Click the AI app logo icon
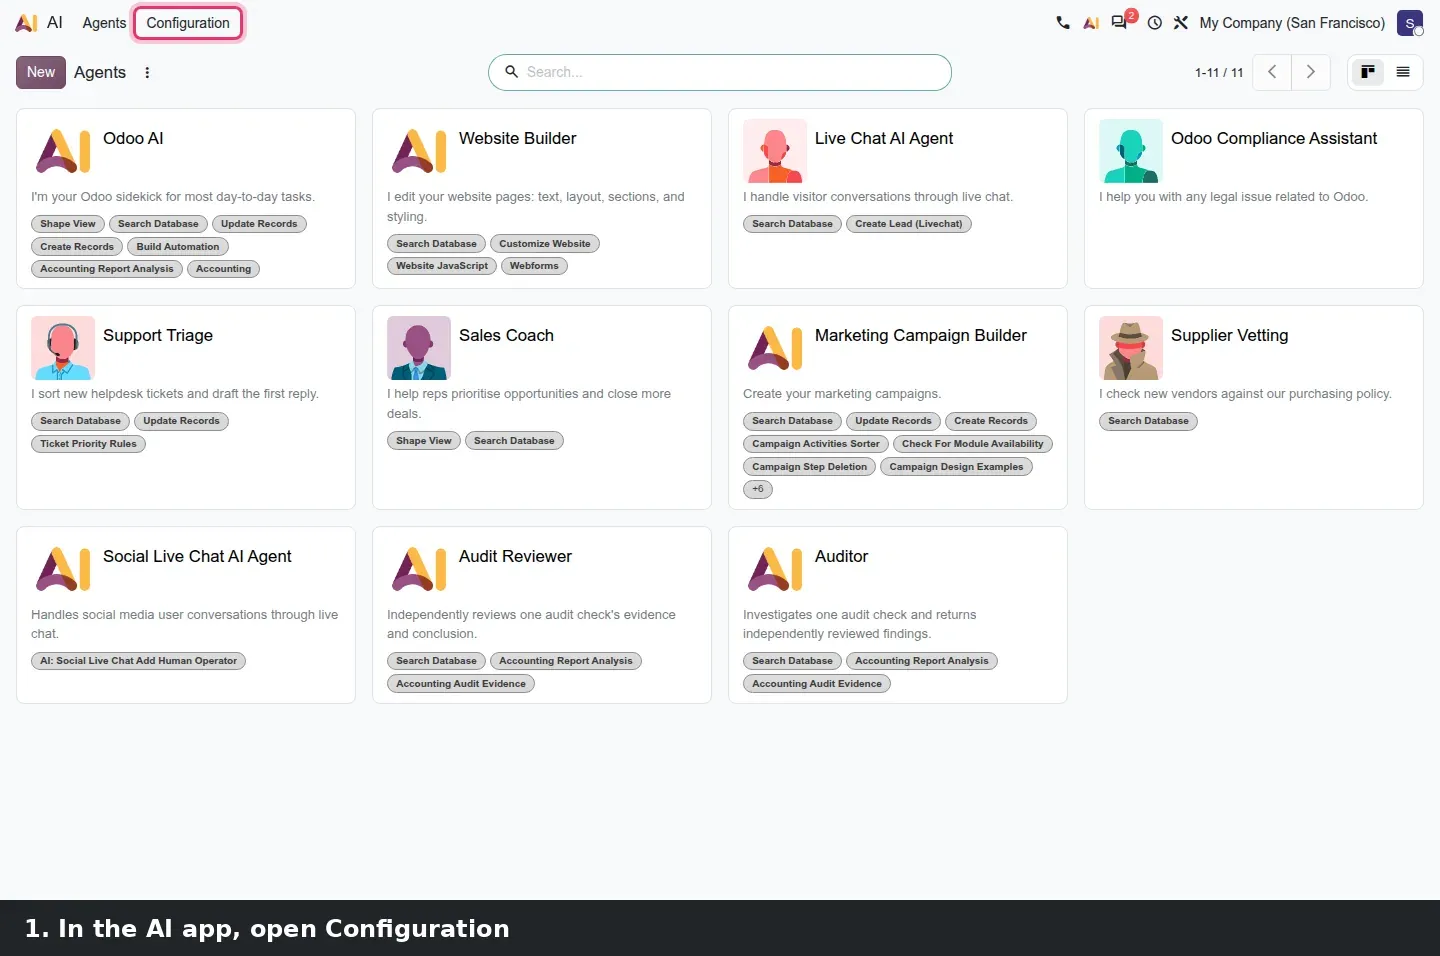 27,22
